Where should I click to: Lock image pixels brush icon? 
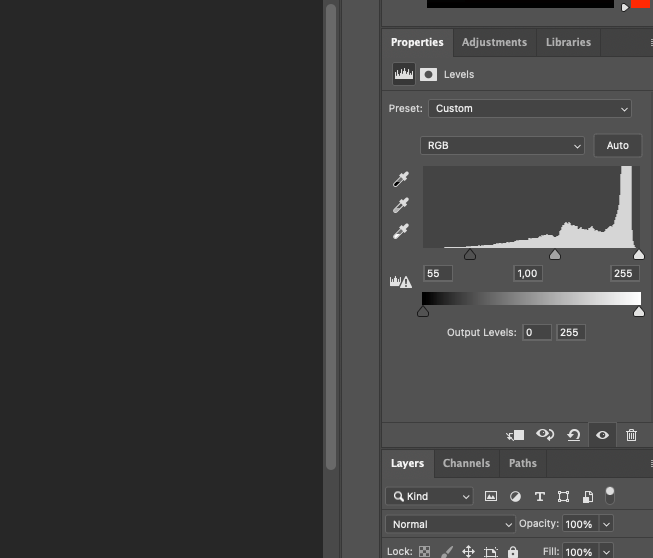tap(446, 551)
